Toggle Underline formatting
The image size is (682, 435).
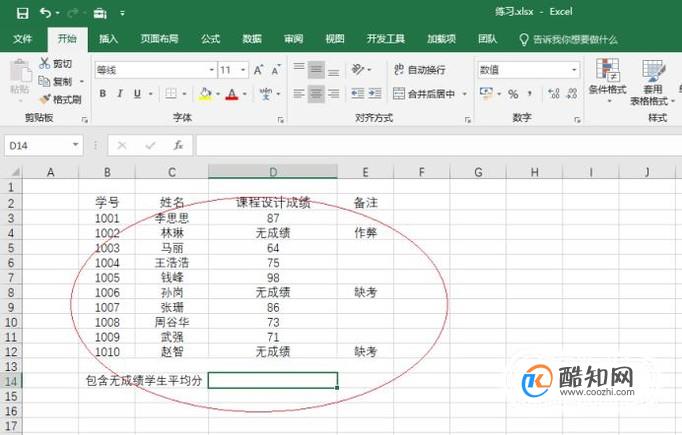pos(137,94)
